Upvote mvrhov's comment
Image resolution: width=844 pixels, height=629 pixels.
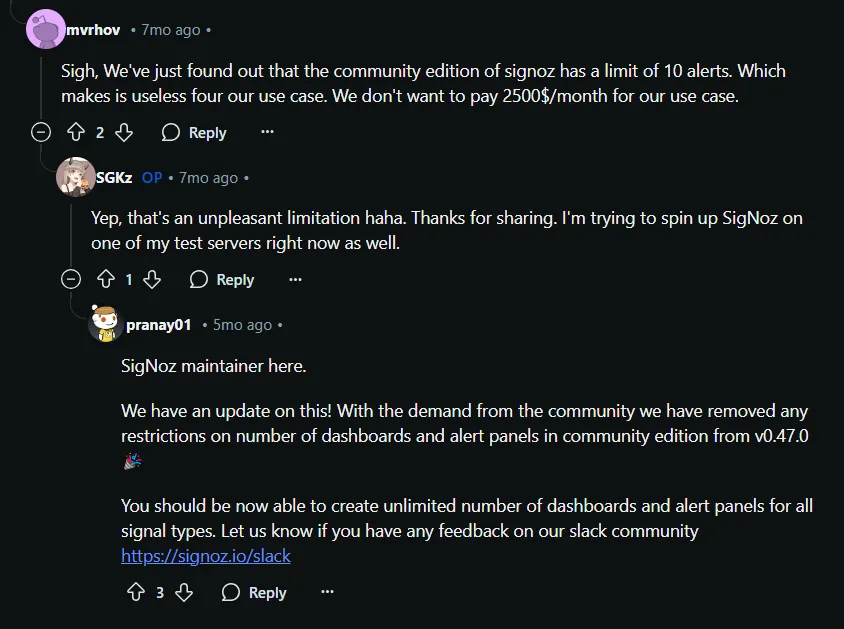pyautogui.click(x=75, y=132)
